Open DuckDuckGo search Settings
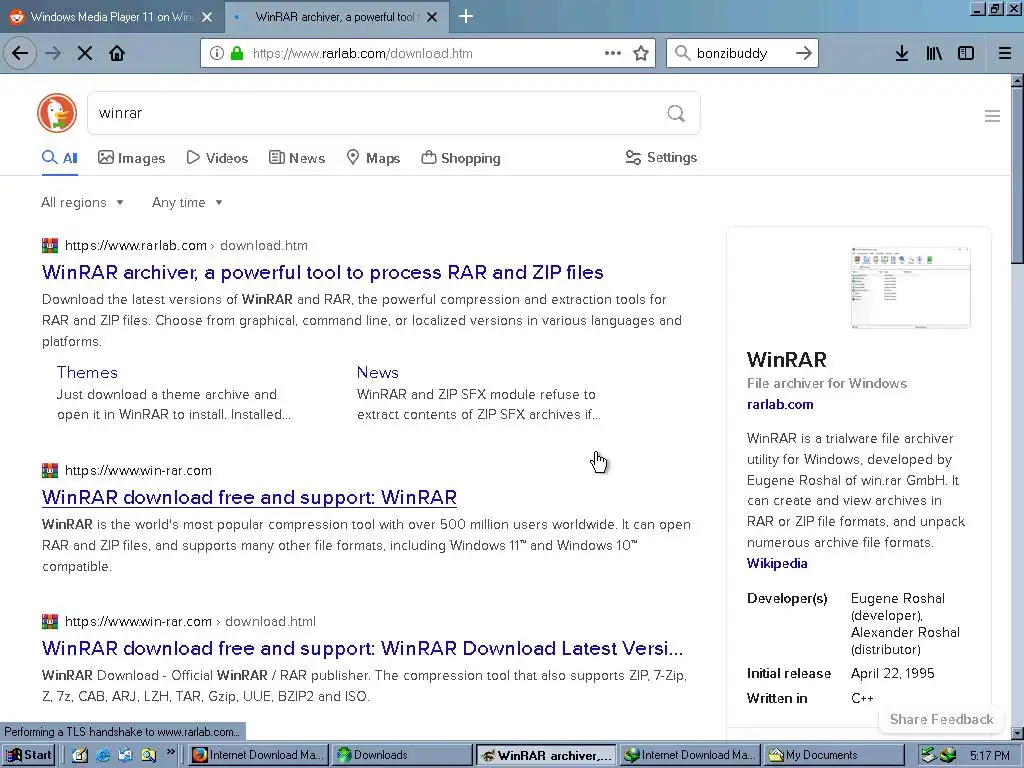The image size is (1024, 768). tap(661, 157)
